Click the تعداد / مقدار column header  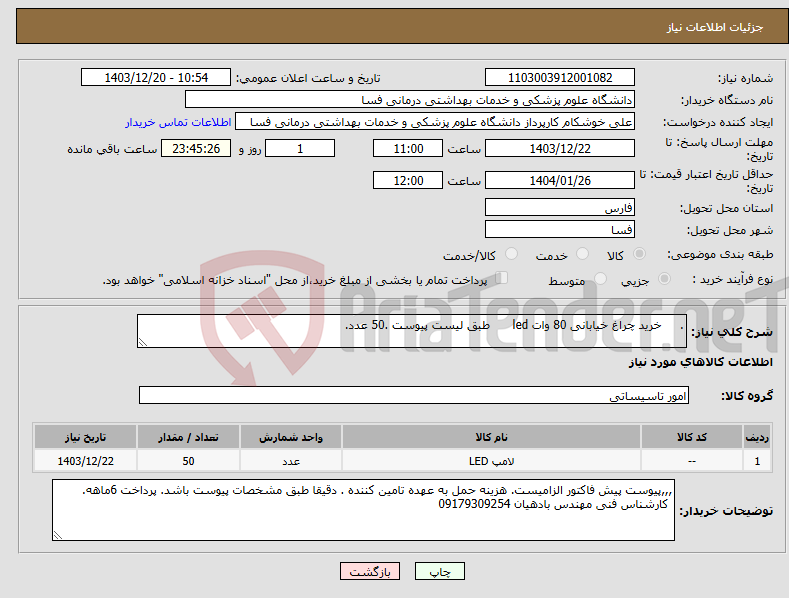click(188, 437)
